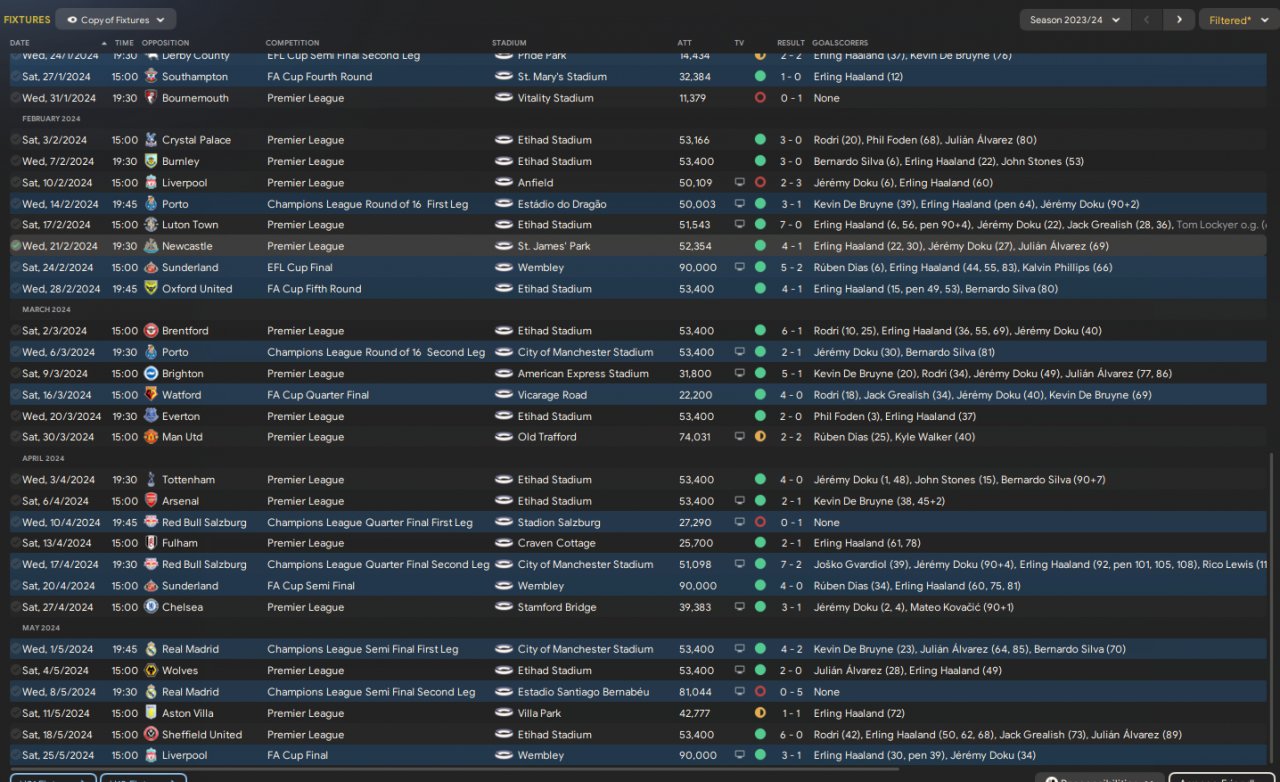Click the Watford club badge
The width and height of the screenshot is (1280, 782).
(151, 395)
